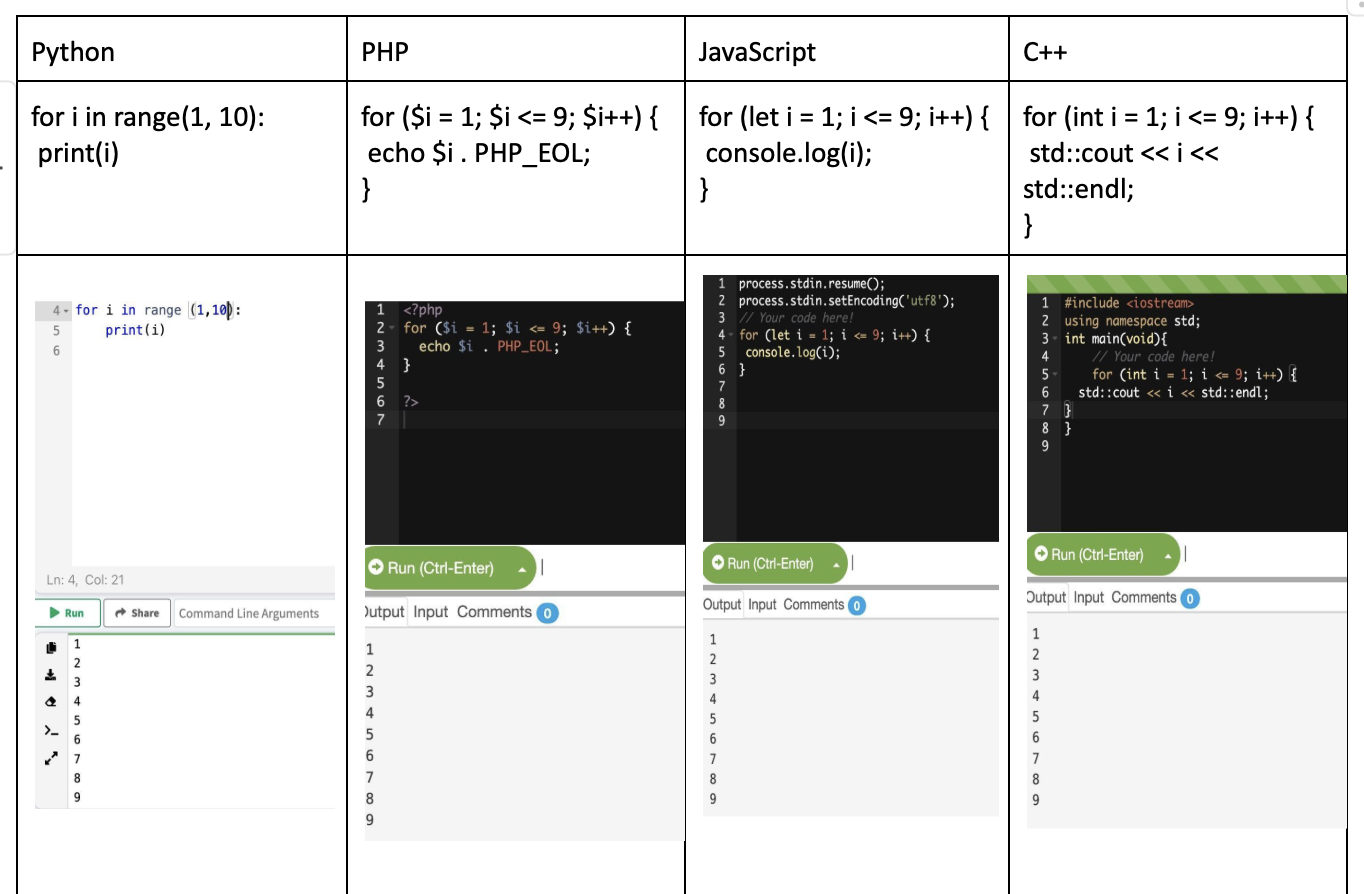1364x894 pixels.
Task: Select the Comments tab in PHP column
Action: (494, 612)
